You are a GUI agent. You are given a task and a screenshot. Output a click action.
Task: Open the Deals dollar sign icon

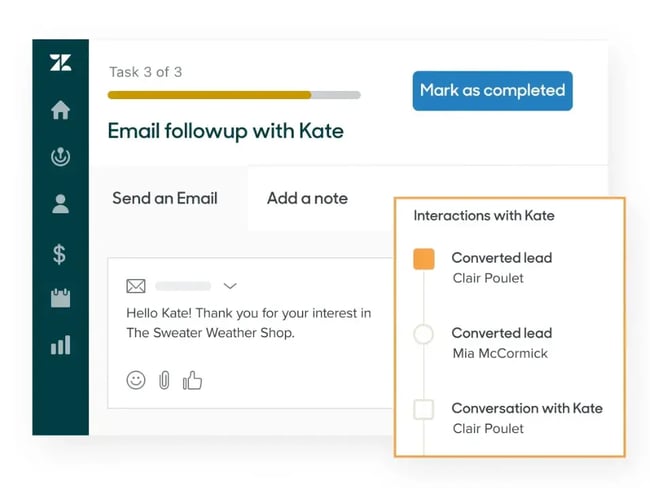(59, 254)
